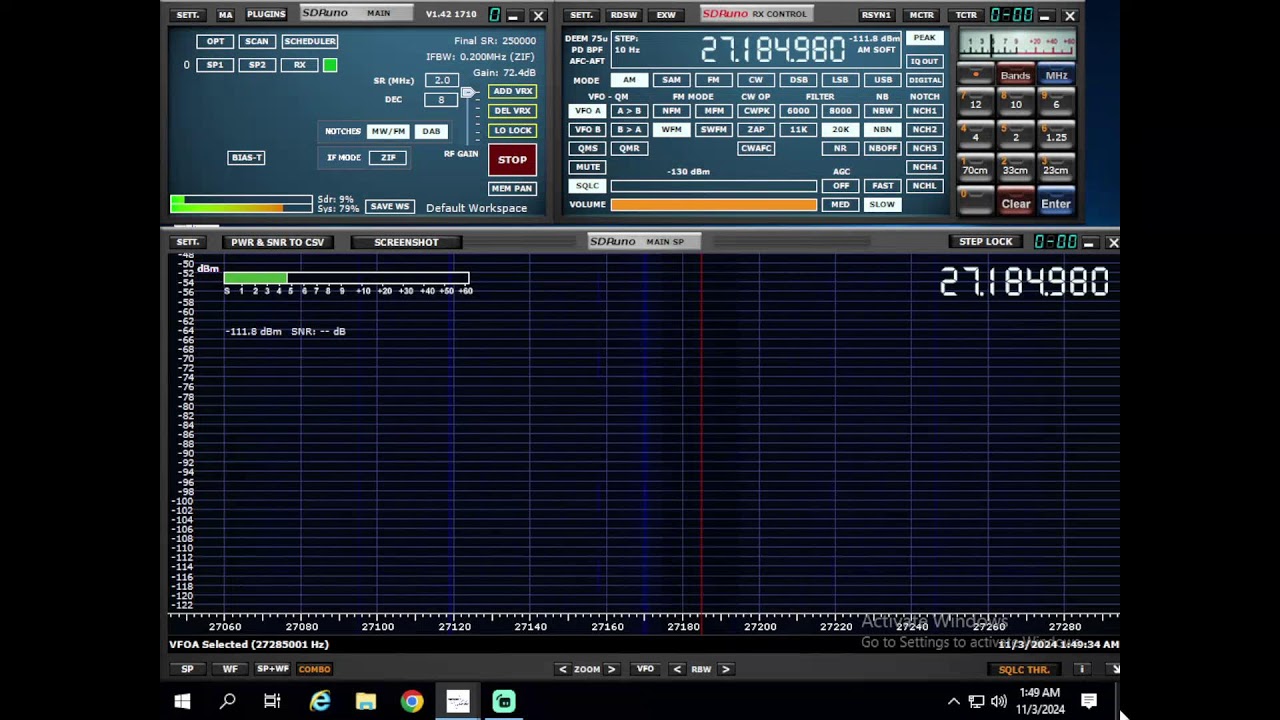Click the green RX status indicator square

330,65
